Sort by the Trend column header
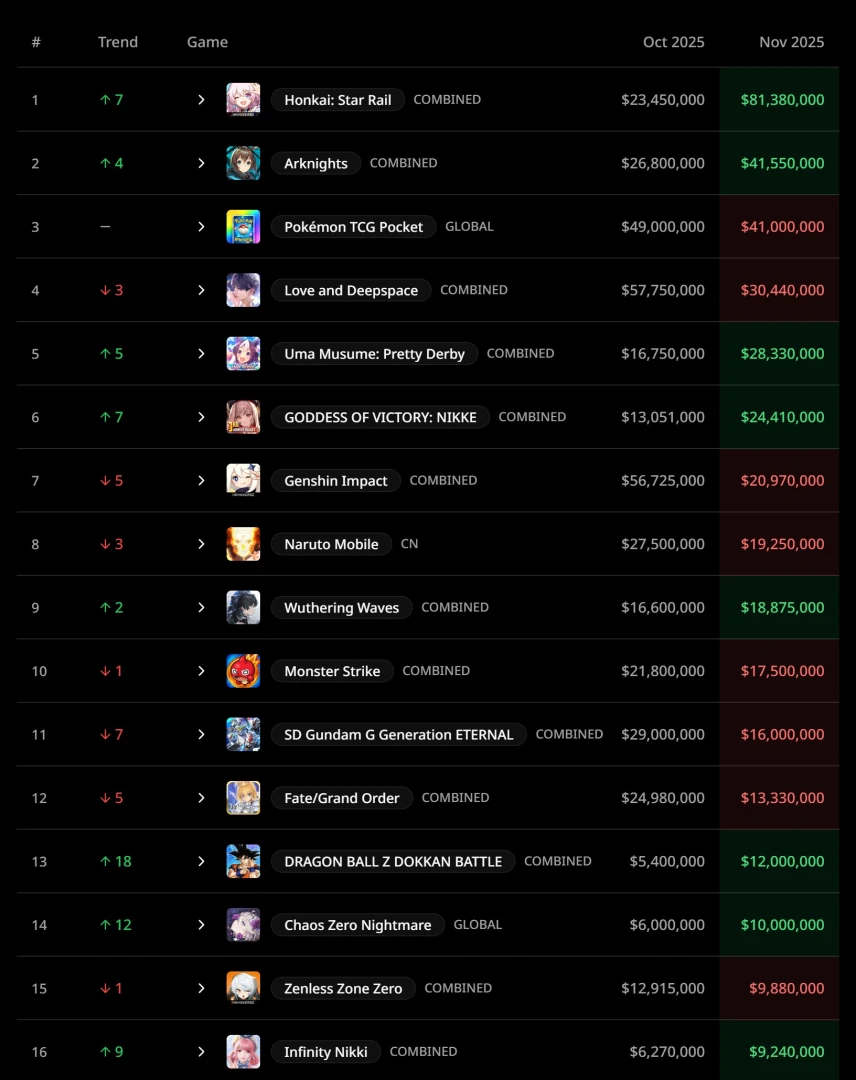This screenshot has width=856, height=1080. [118, 42]
